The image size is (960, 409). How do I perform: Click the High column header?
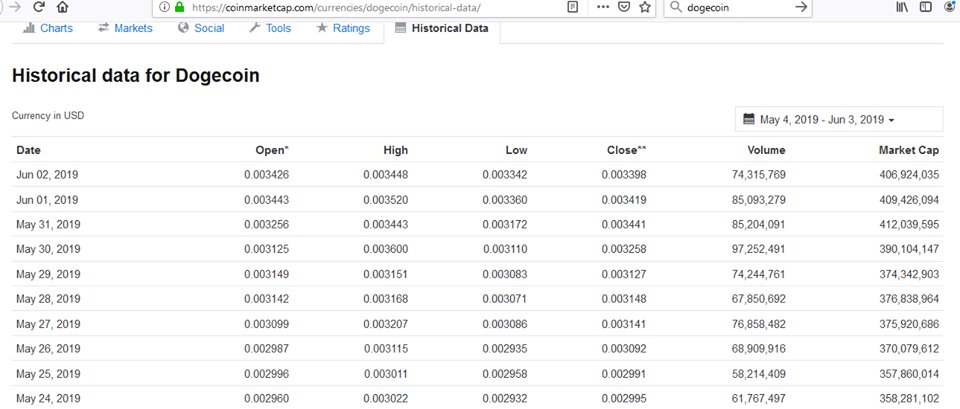pyautogui.click(x=396, y=150)
